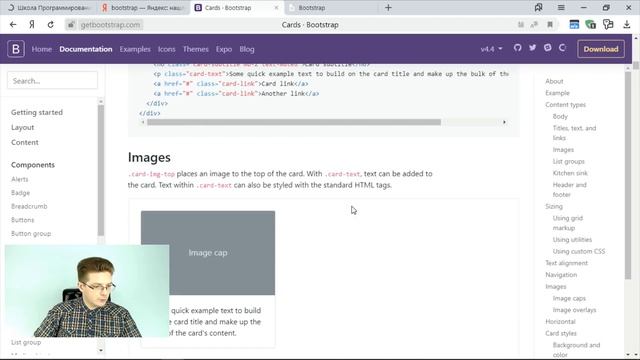Switch to the bootstrap Яндекс search tab
640x360 pixels.
[143, 7]
